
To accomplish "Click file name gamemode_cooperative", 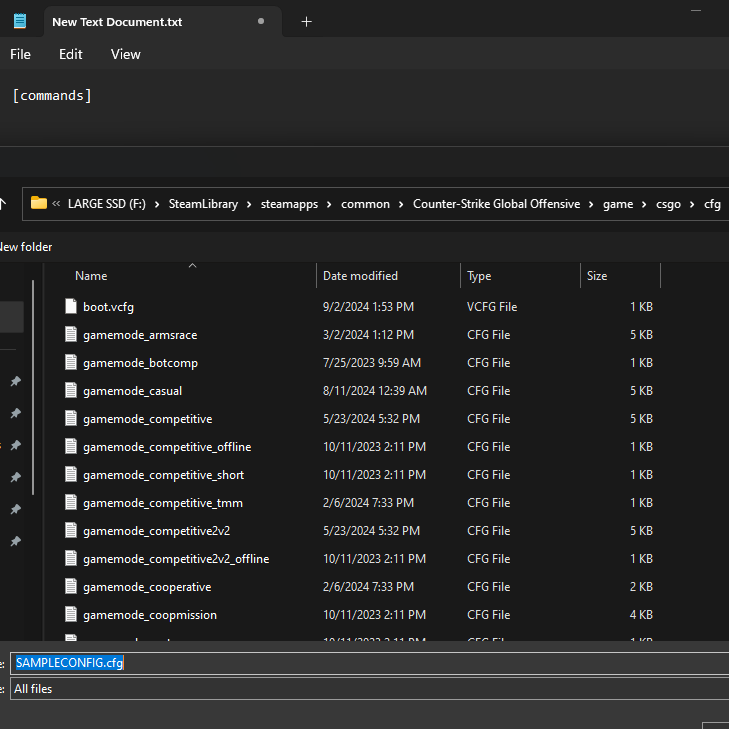I will tap(147, 587).
